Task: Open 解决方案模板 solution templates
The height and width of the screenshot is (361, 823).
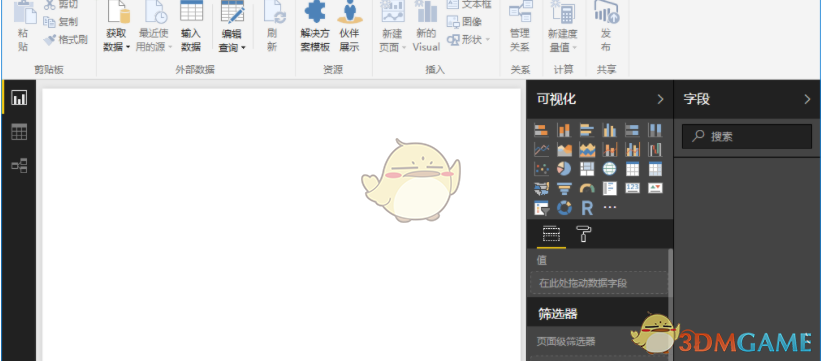Action: click(315, 26)
